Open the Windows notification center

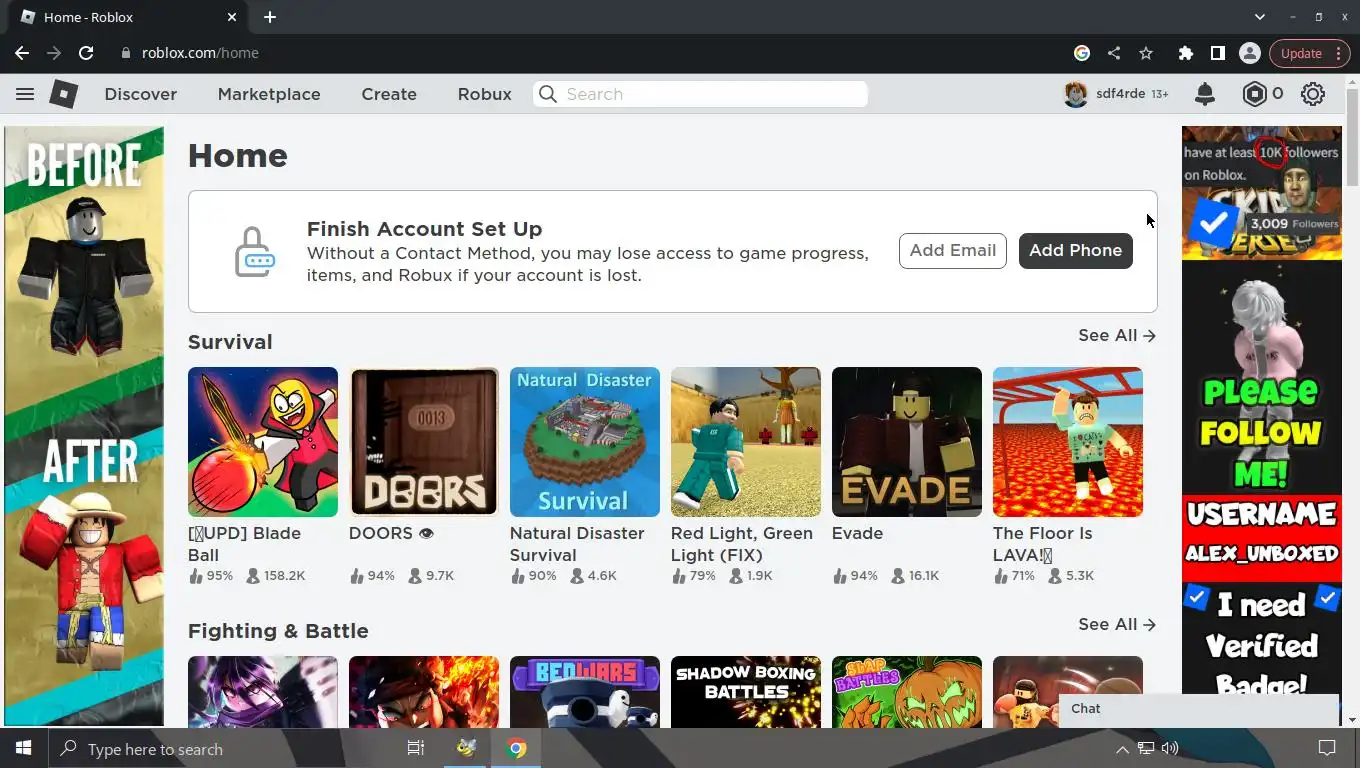coord(1327,749)
